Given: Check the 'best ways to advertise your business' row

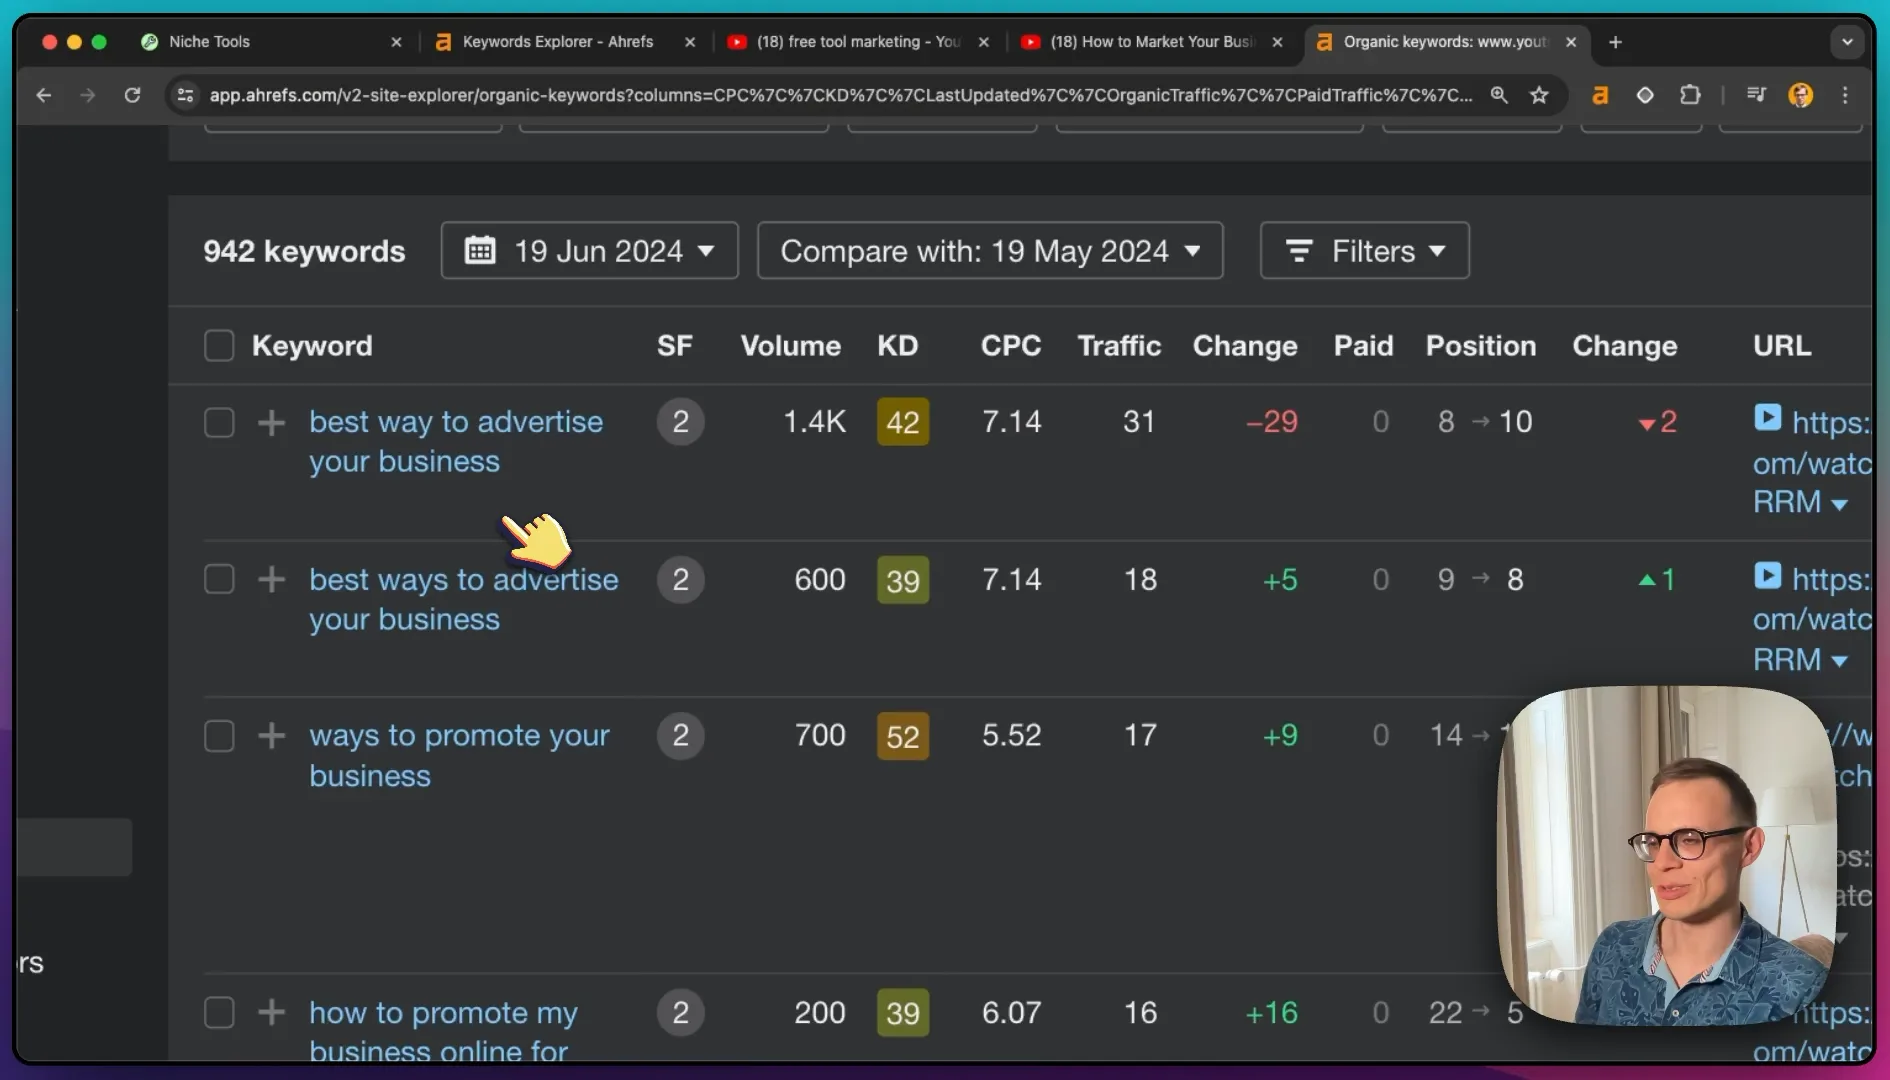Looking at the screenshot, I should point(219,579).
